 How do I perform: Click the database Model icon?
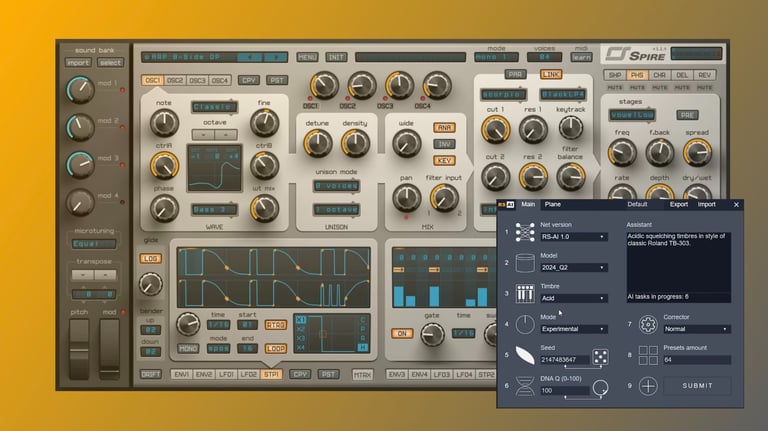(525, 263)
